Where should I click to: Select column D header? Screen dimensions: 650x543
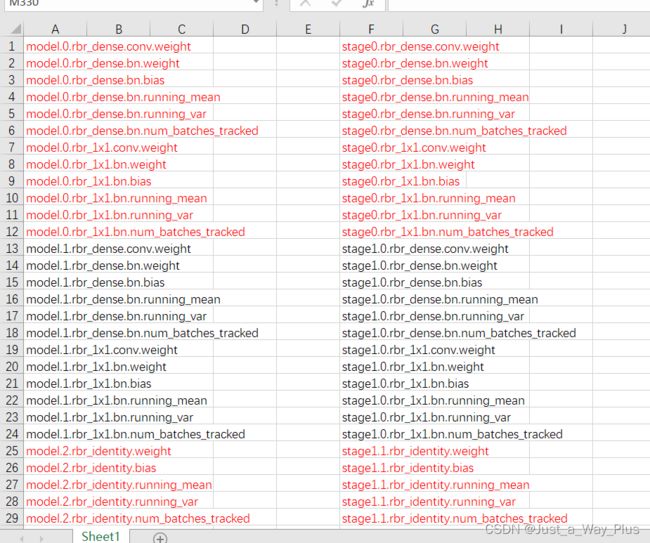point(245,29)
